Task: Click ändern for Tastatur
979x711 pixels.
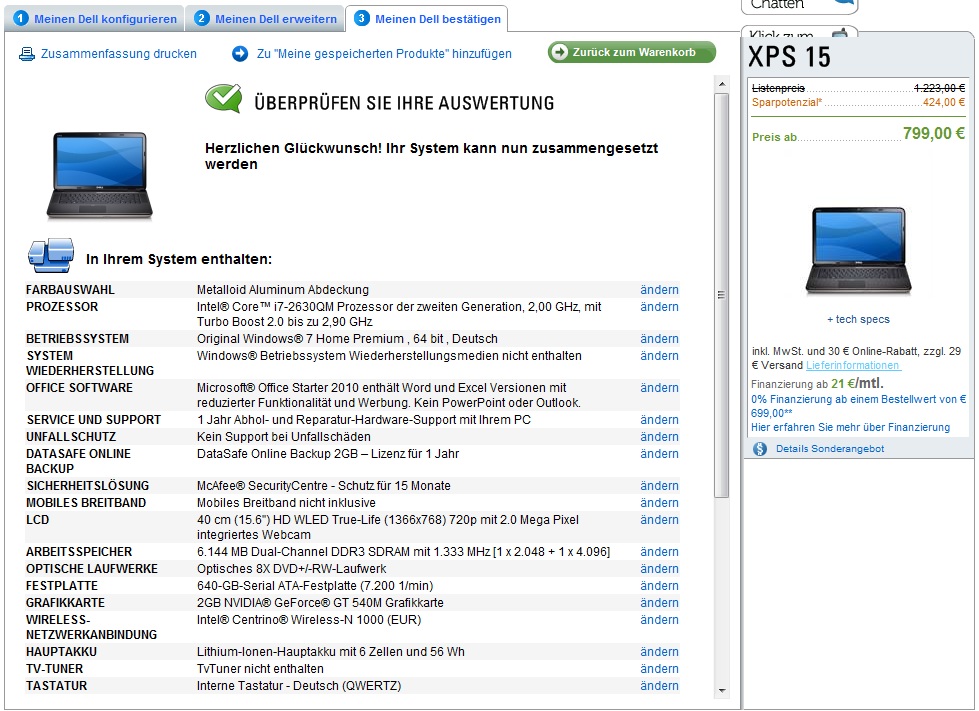Action: point(659,686)
